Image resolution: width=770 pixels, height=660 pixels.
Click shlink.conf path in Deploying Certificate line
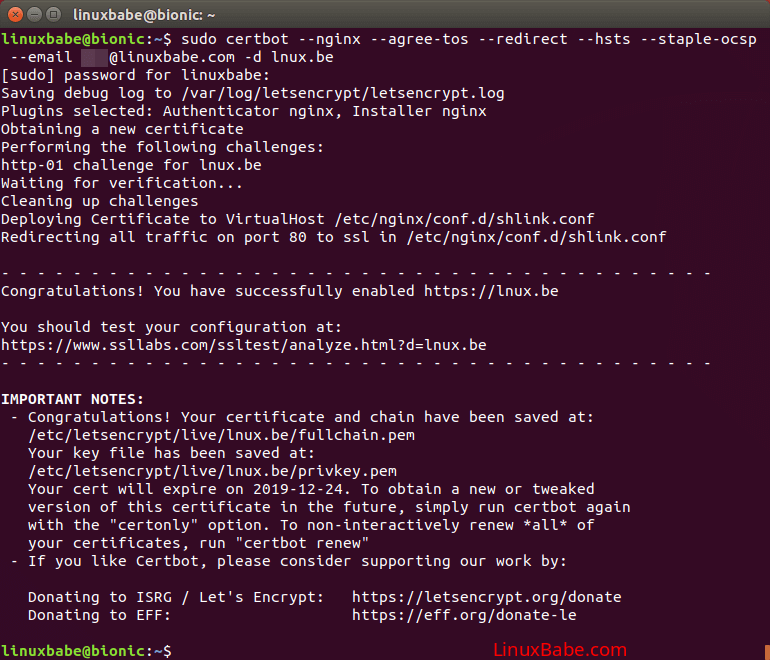465,219
